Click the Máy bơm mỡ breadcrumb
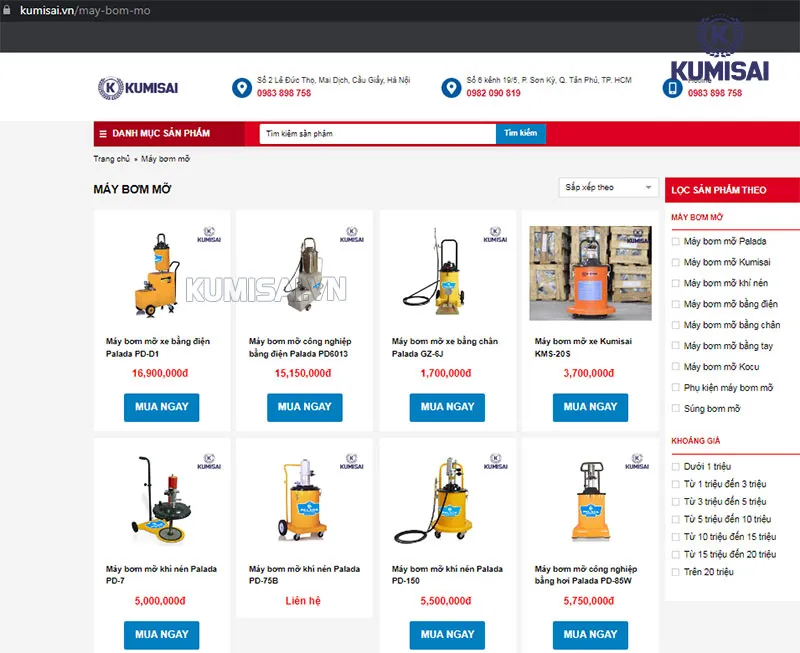Screen dimensions: 800x653 (165, 159)
